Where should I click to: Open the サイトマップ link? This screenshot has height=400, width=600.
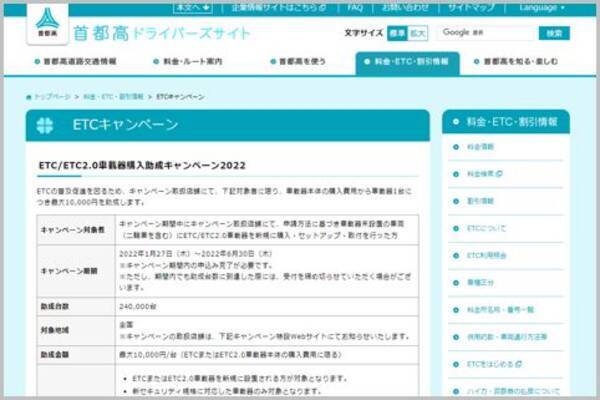(x=471, y=7)
